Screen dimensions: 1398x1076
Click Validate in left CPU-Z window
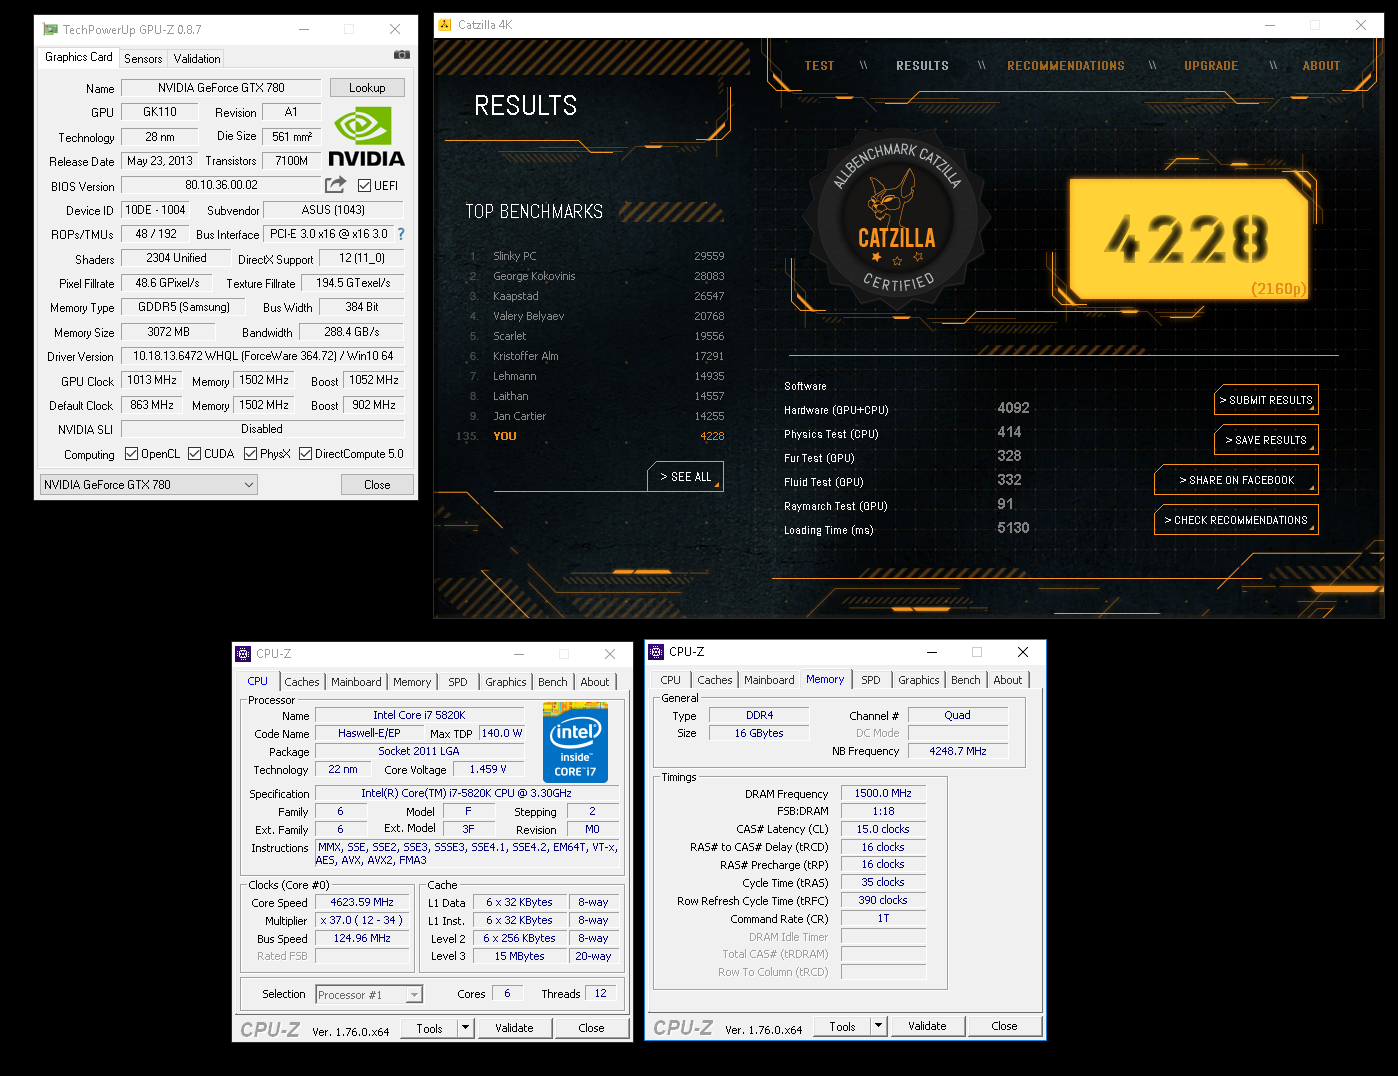[514, 1028]
